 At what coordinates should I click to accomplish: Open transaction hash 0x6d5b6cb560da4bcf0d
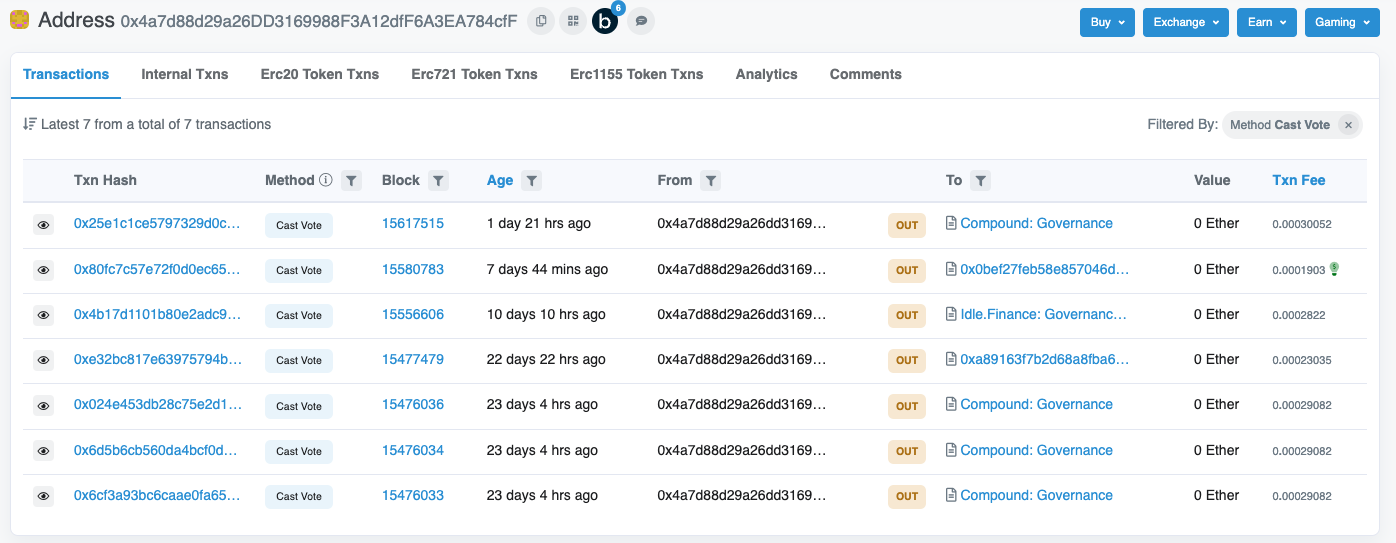[158, 450]
